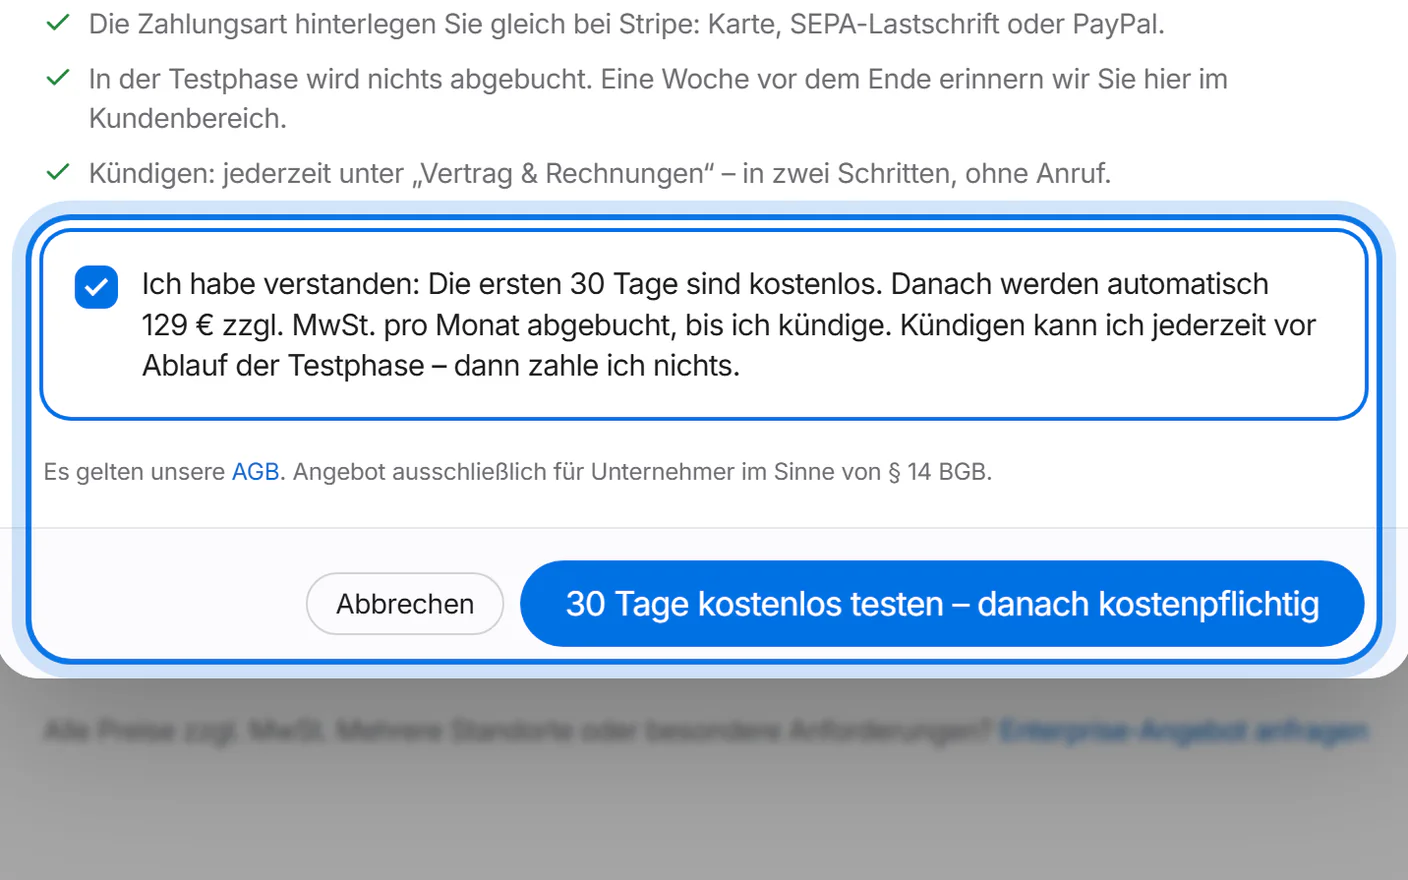Open the AGB terms link
The image size is (1408, 880).
pos(255,472)
